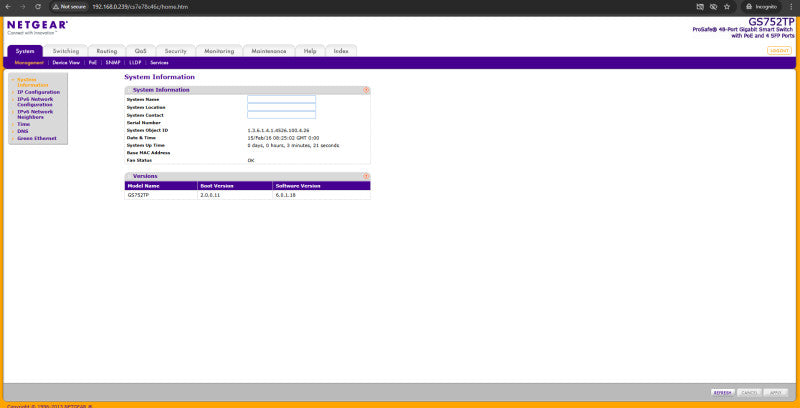Expand IPv6 Network Configuration in the sidebar

(35, 102)
